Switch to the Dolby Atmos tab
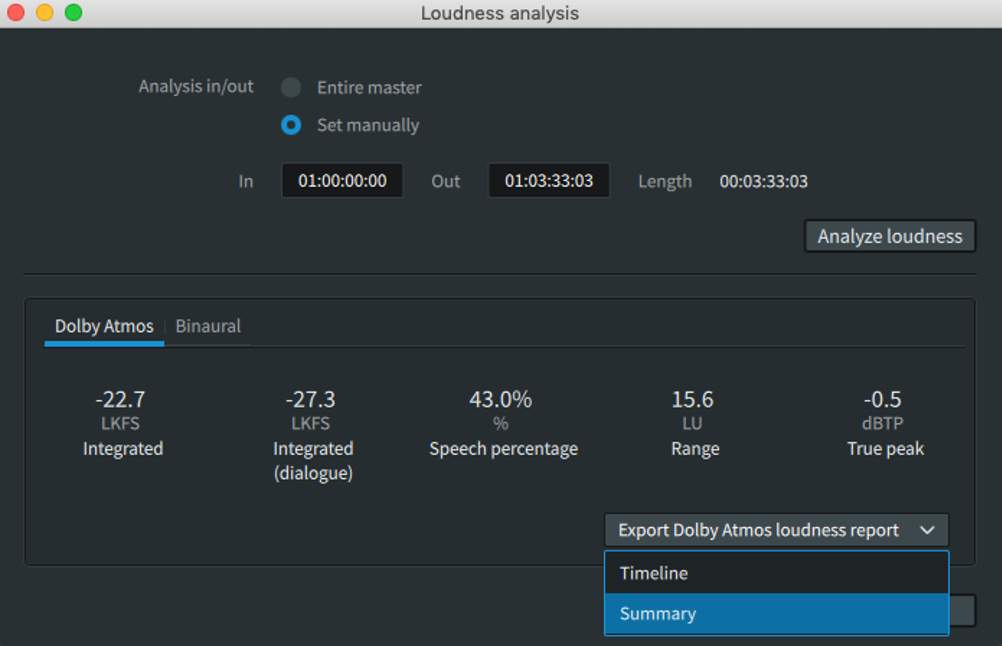 pyautogui.click(x=104, y=326)
